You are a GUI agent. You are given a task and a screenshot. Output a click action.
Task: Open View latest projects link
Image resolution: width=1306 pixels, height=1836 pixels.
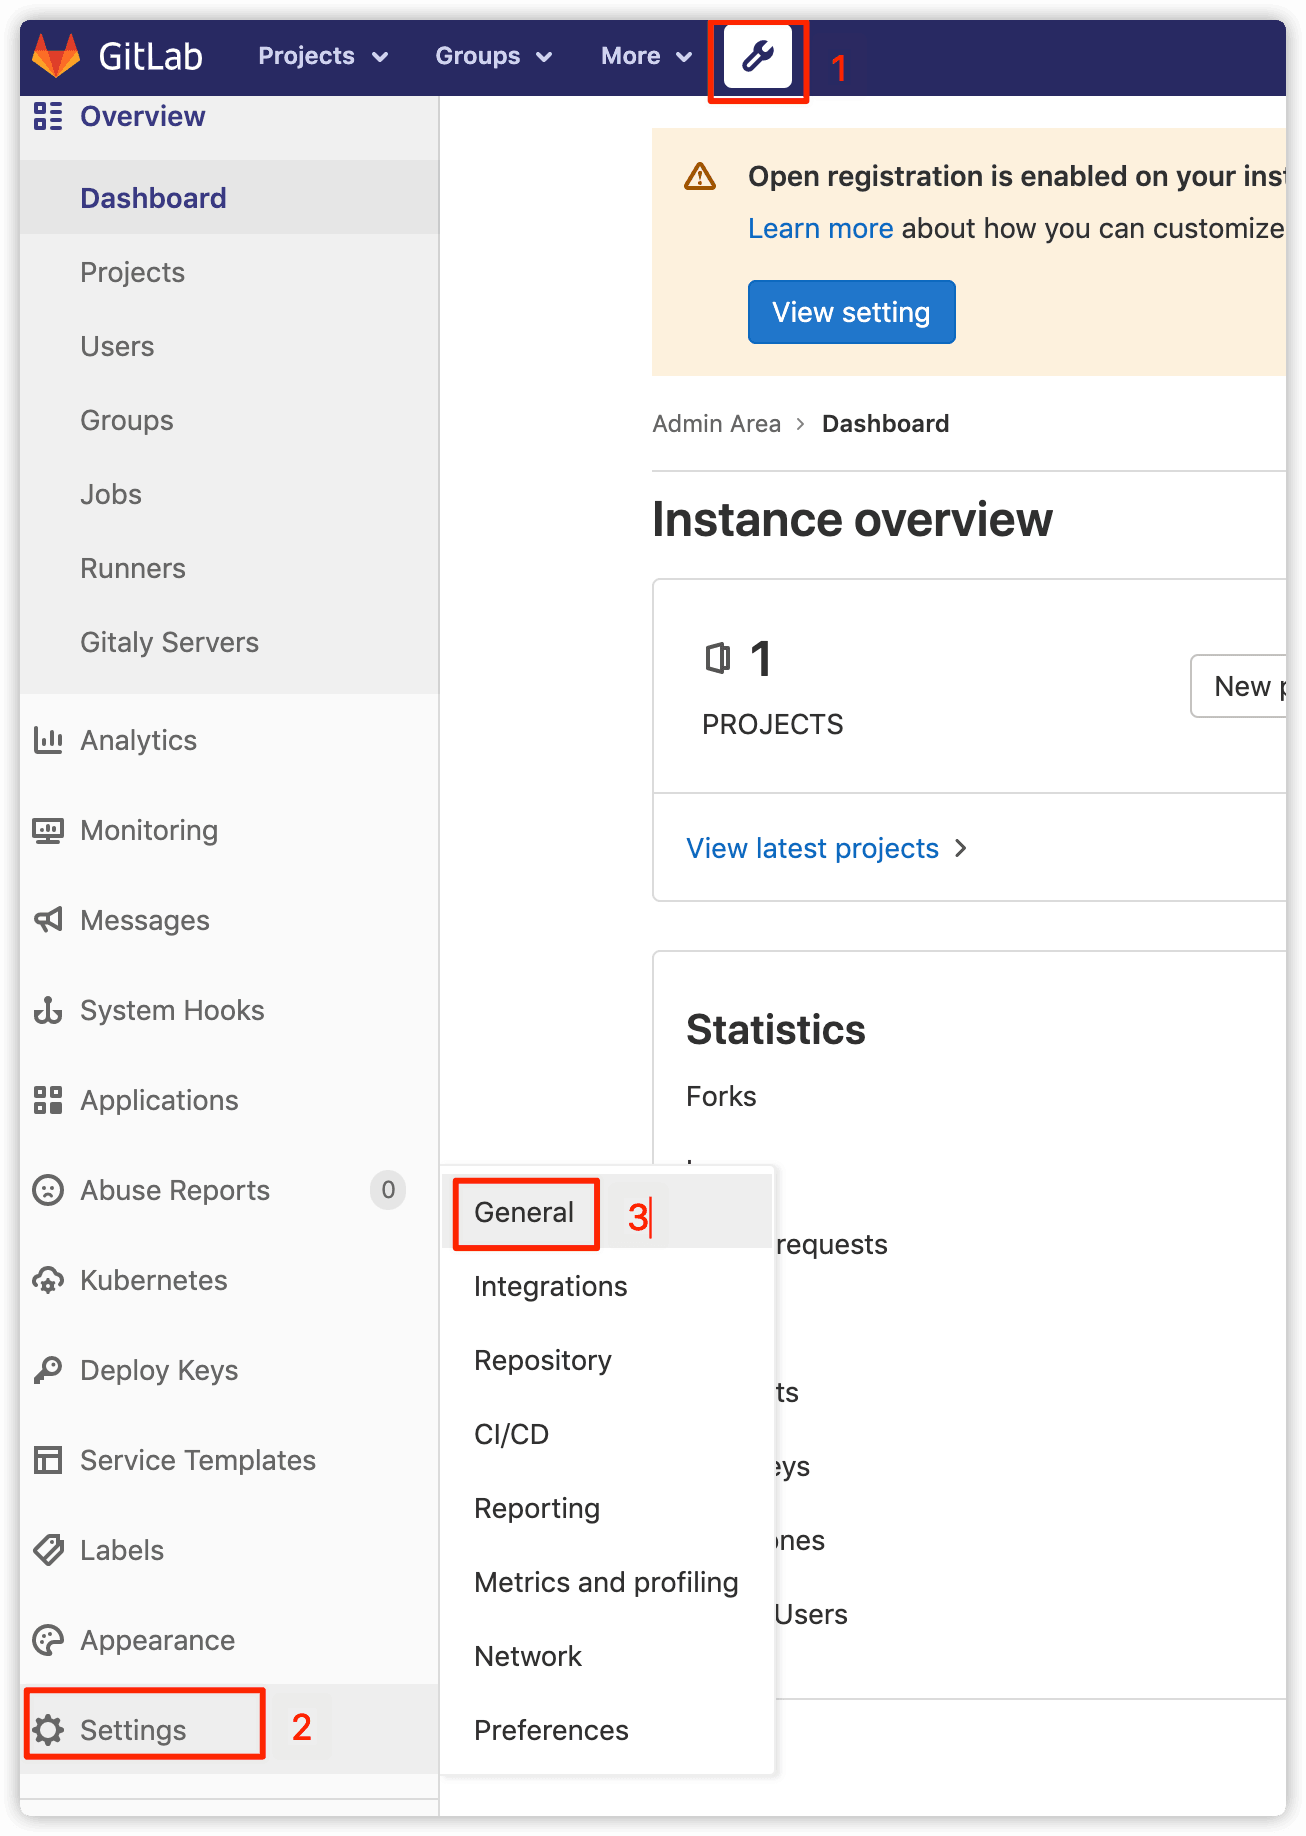pos(813,848)
